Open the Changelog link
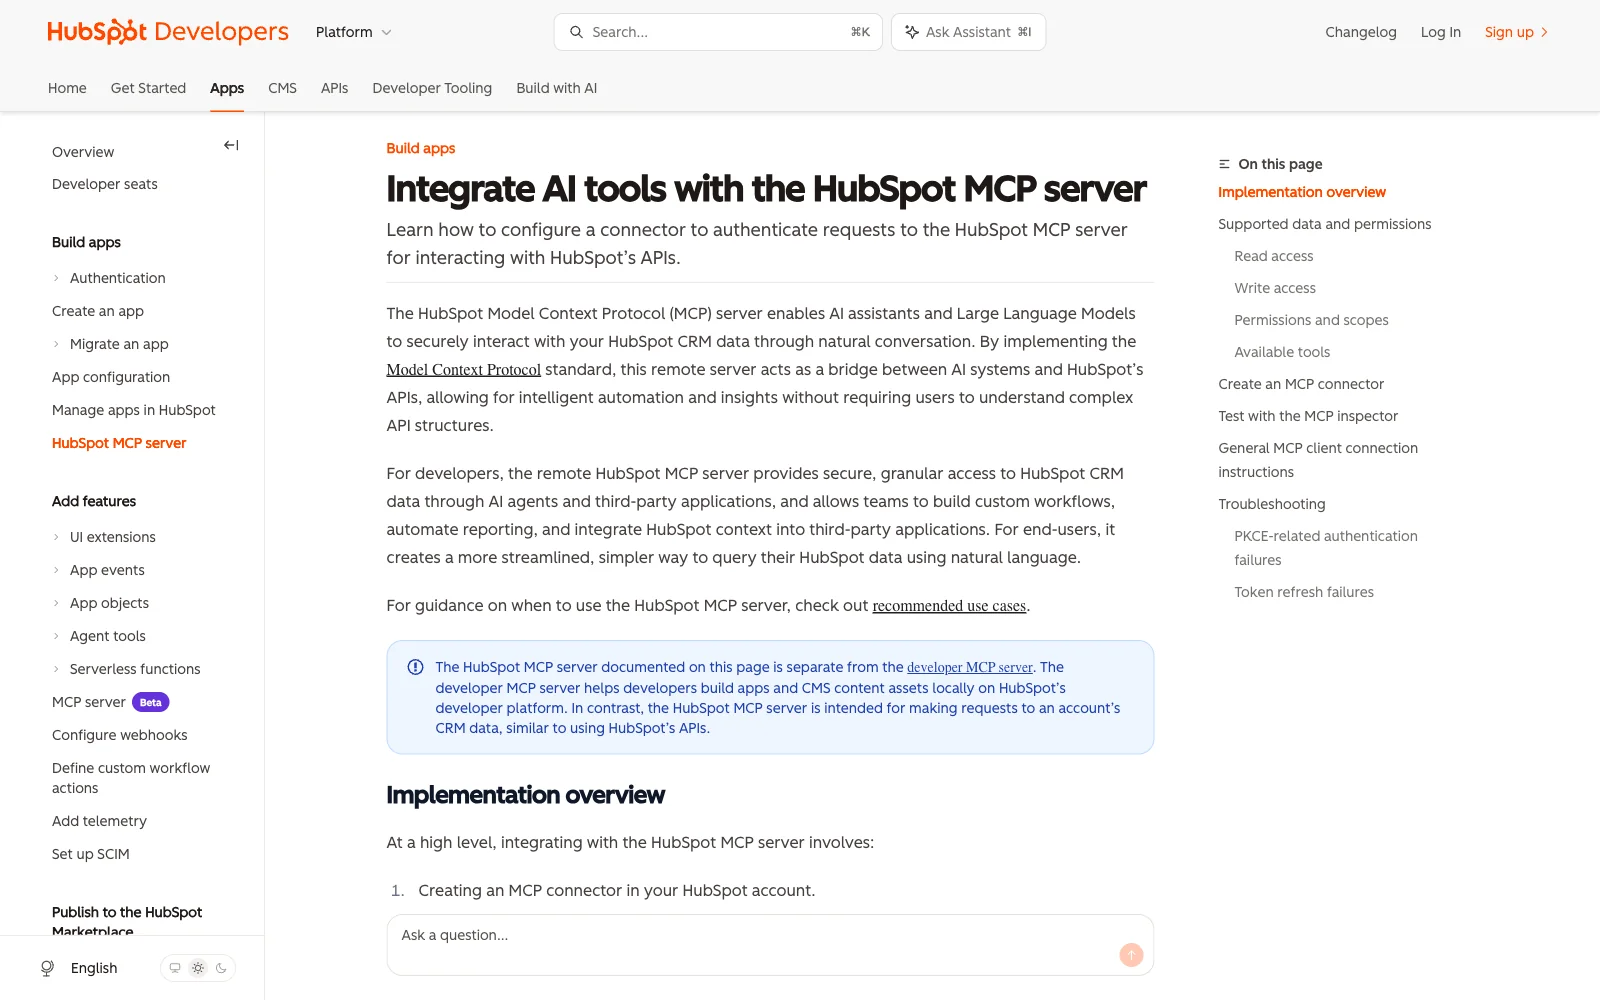The width and height of the screenshot is (1600, 1000). pyautogui.click(x=1360, y=32)
